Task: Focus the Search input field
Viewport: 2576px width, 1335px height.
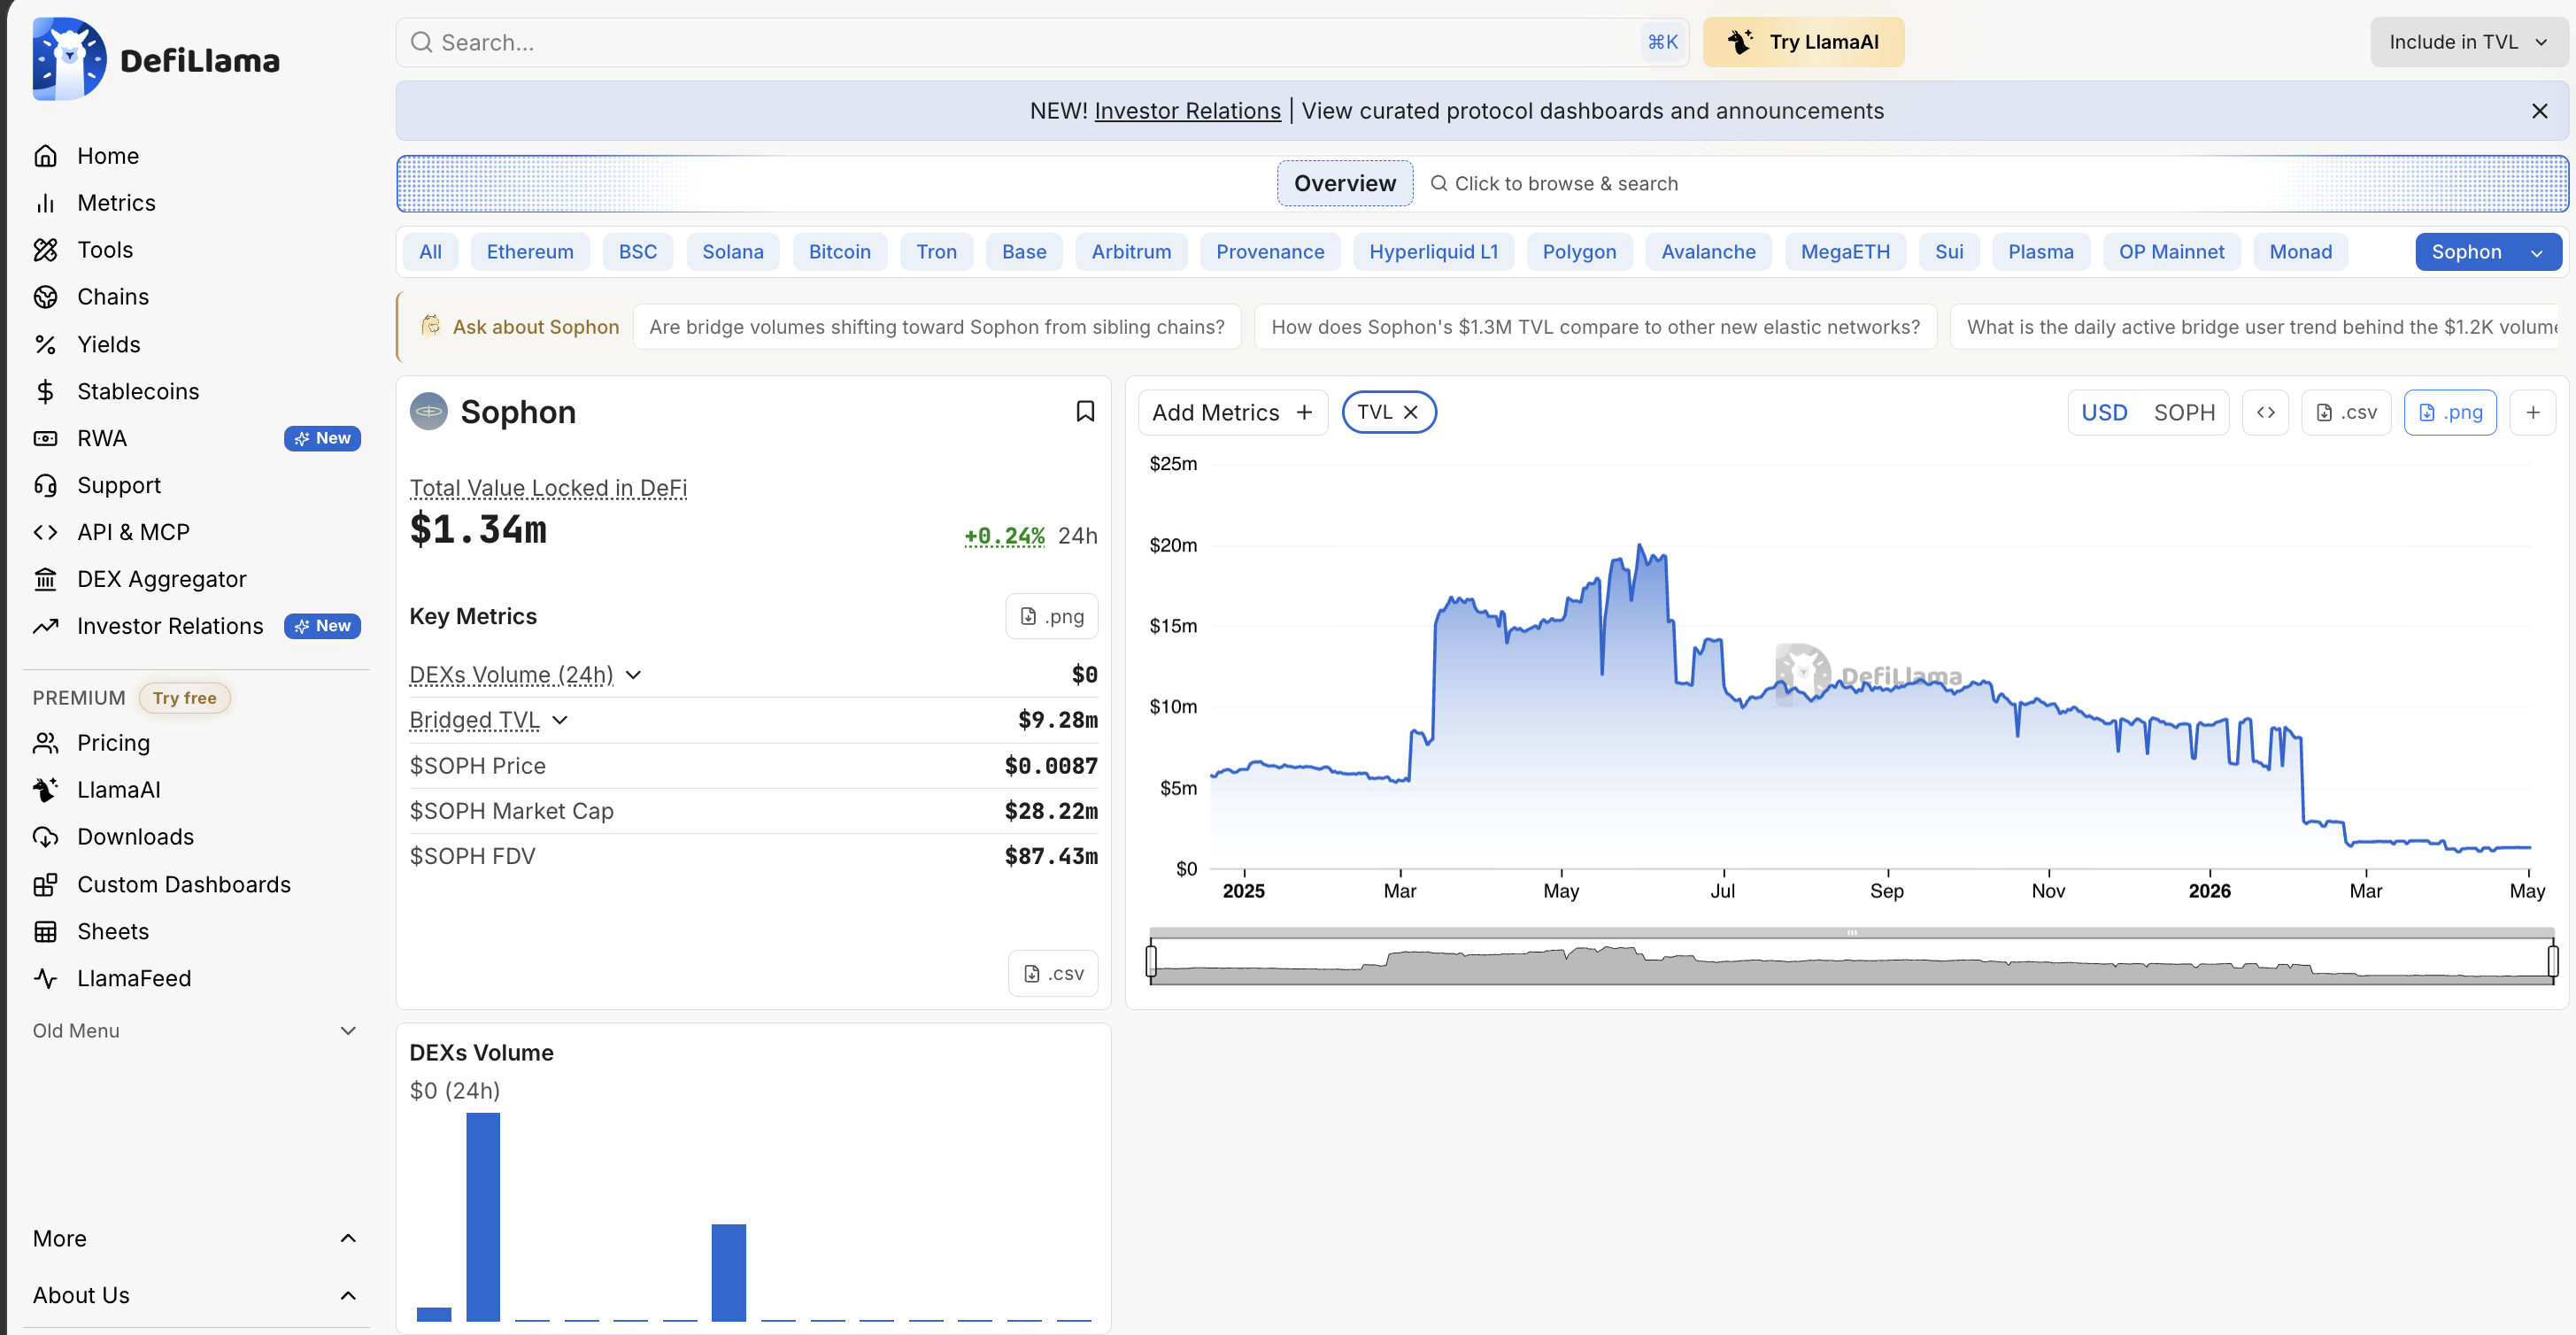Action: (x=1042, y=42)
